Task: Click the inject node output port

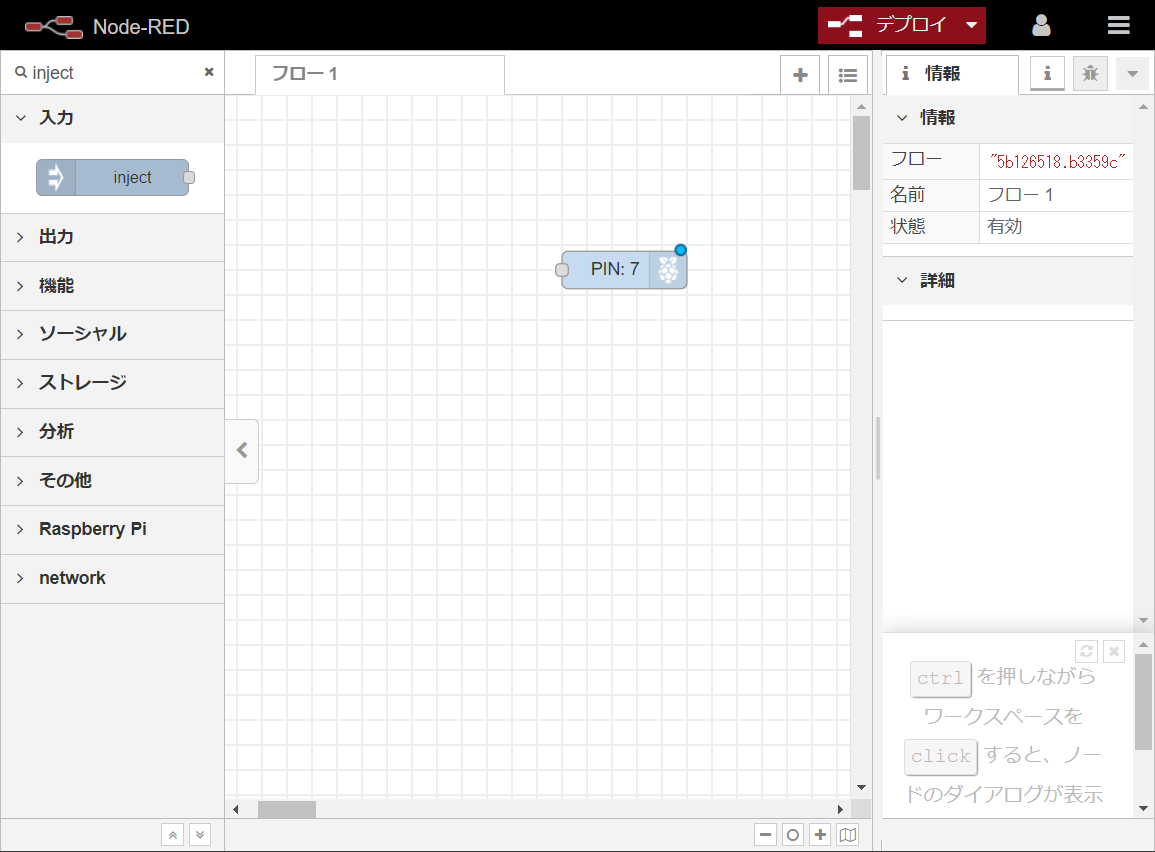Action: 189,177
